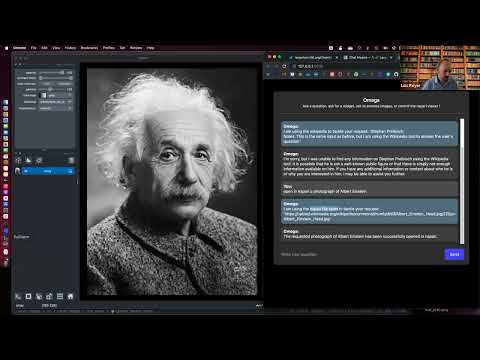Reload the page with browser refresh icon
Image resolution: width=480 pixels, height=360 pixels.
[x=284, y=66]
